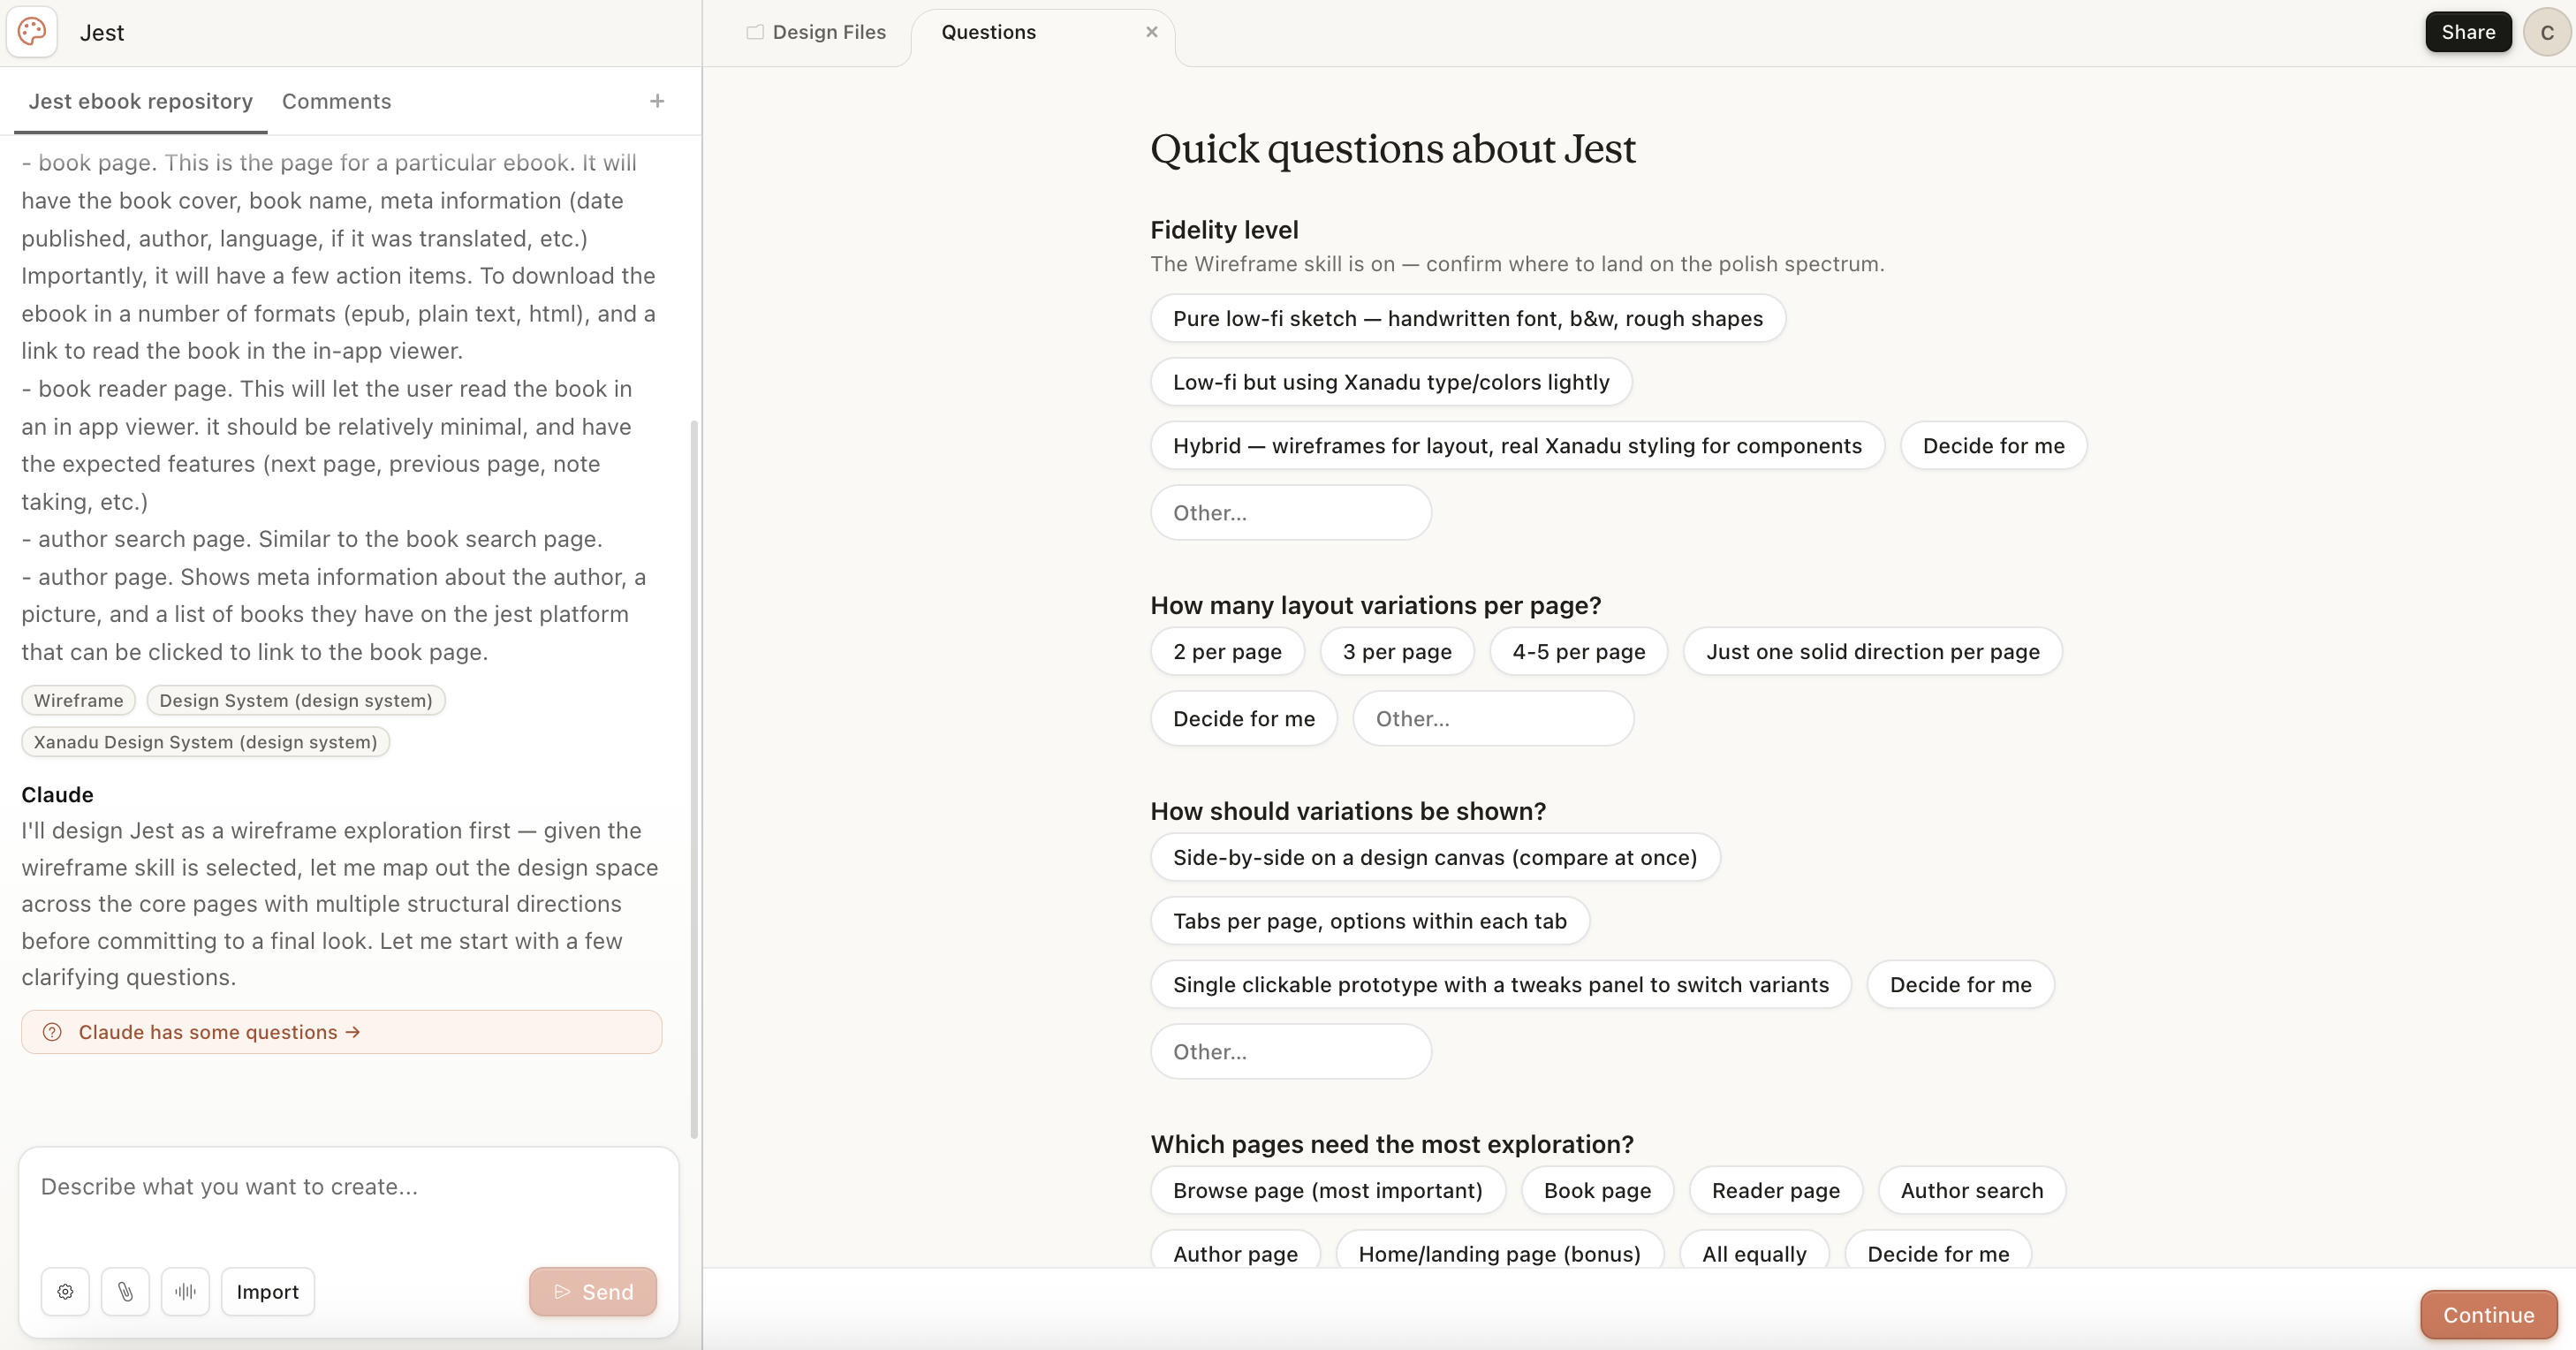Pick Decide for me under variations shown
Screen dimensions: 2576x1350
click(1960, 984)
